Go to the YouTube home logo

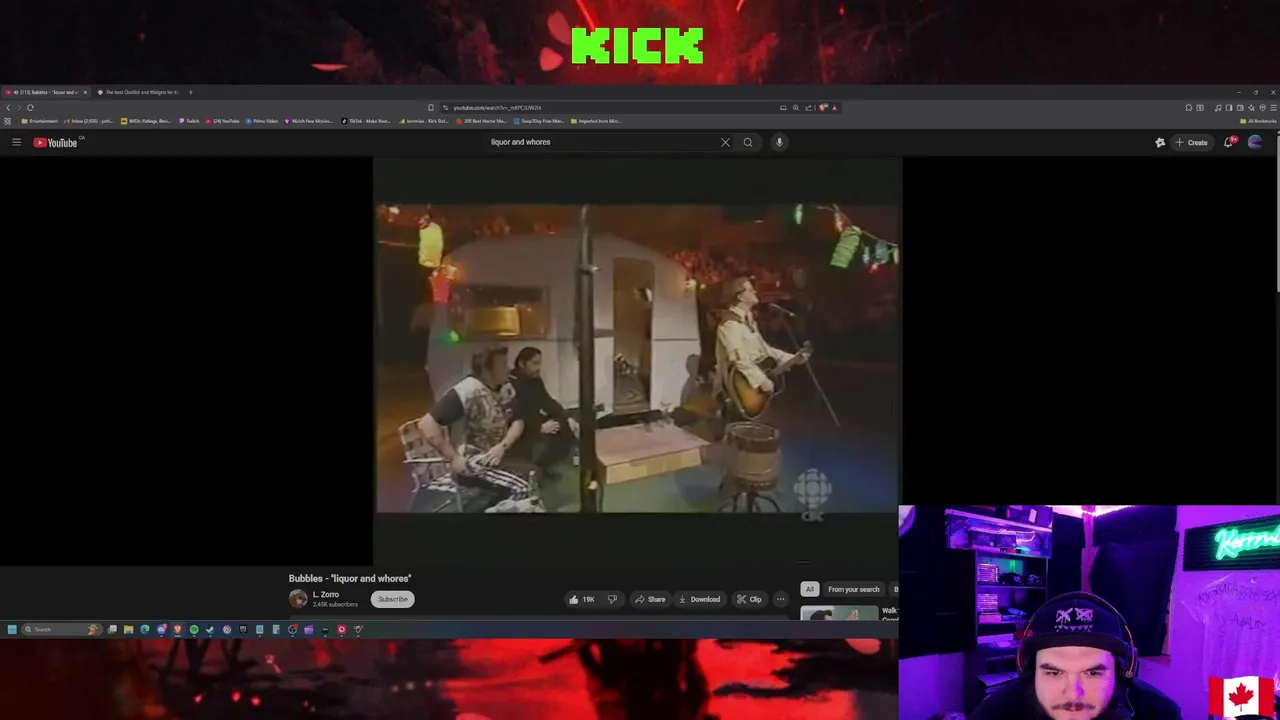(x=55, y=142)
